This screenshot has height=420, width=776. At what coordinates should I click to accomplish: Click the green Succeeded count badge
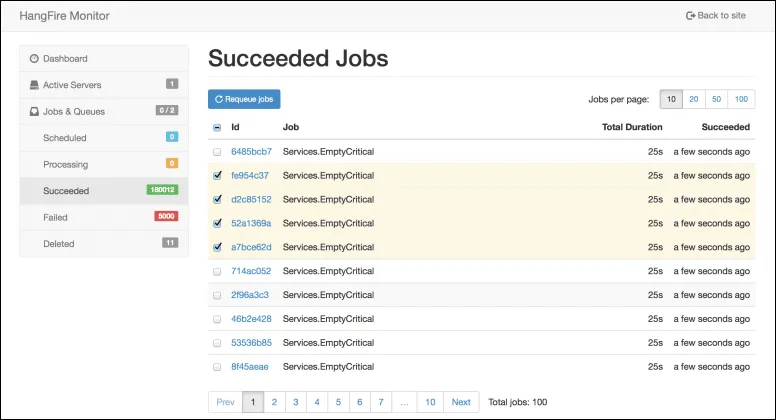coord(161,190)
